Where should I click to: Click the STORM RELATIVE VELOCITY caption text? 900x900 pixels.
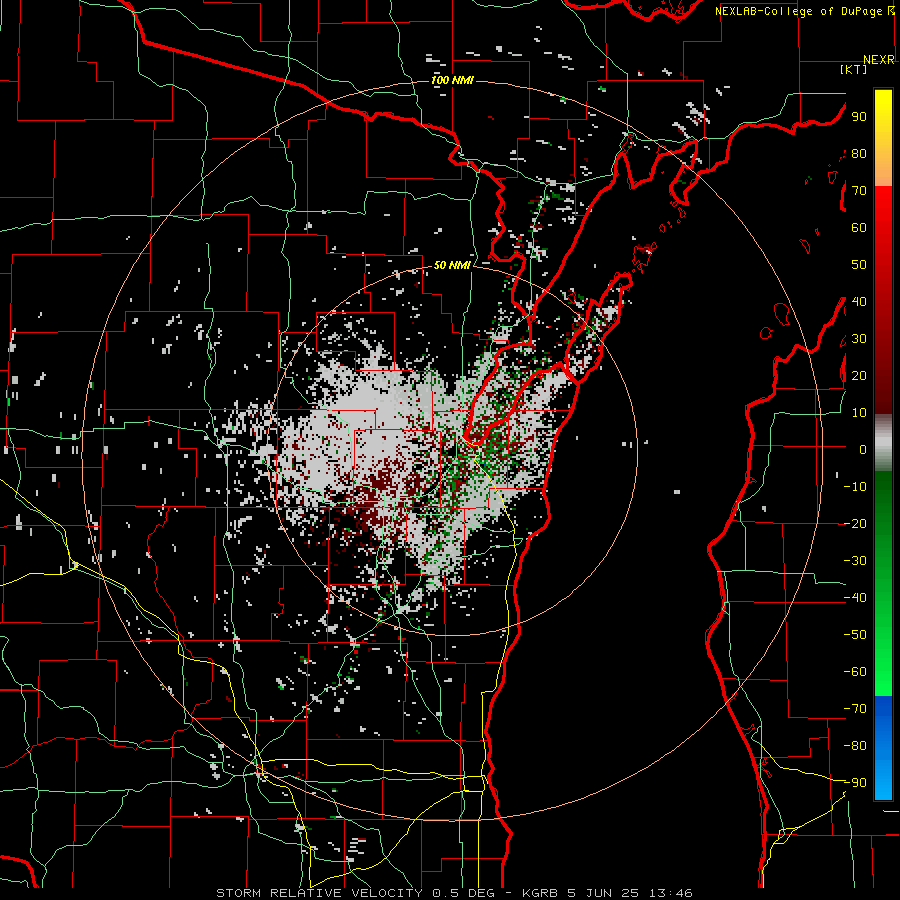coord(319,893)
